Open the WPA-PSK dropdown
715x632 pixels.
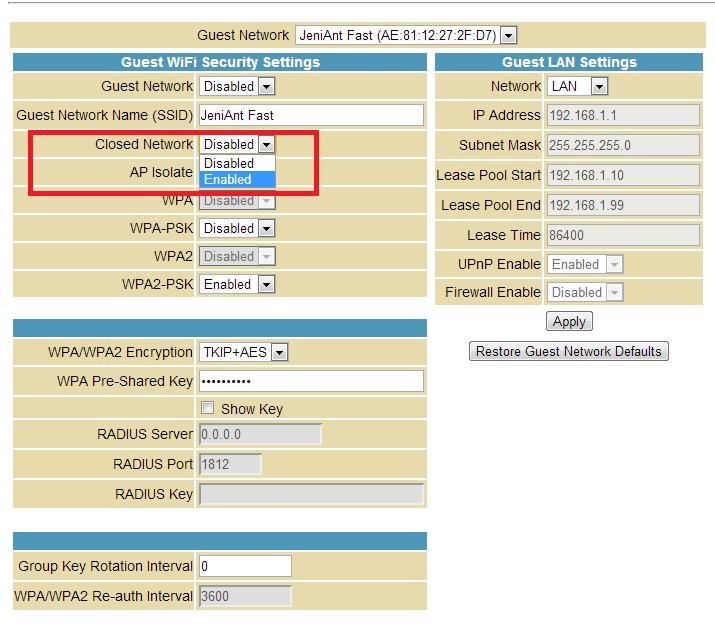[237, 228]
